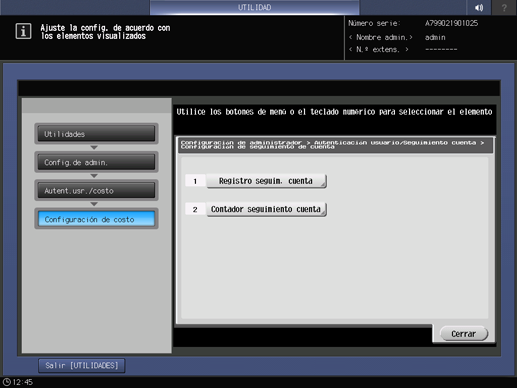Select Configuración de costo menu item
The width and height of the screenshot is (517, 388).
[96, 219]
